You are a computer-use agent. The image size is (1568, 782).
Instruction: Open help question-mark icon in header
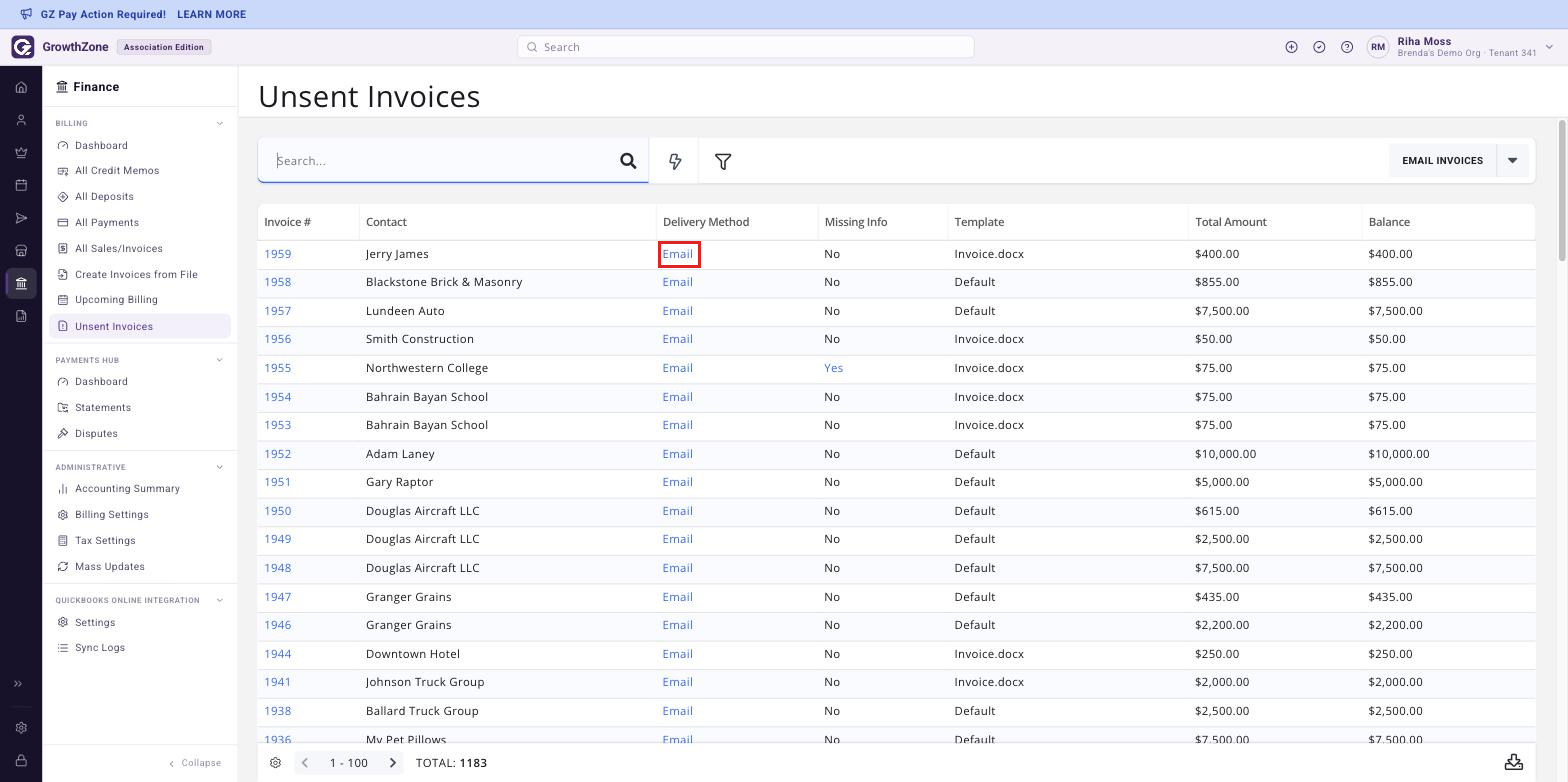tap(1347, 47)
